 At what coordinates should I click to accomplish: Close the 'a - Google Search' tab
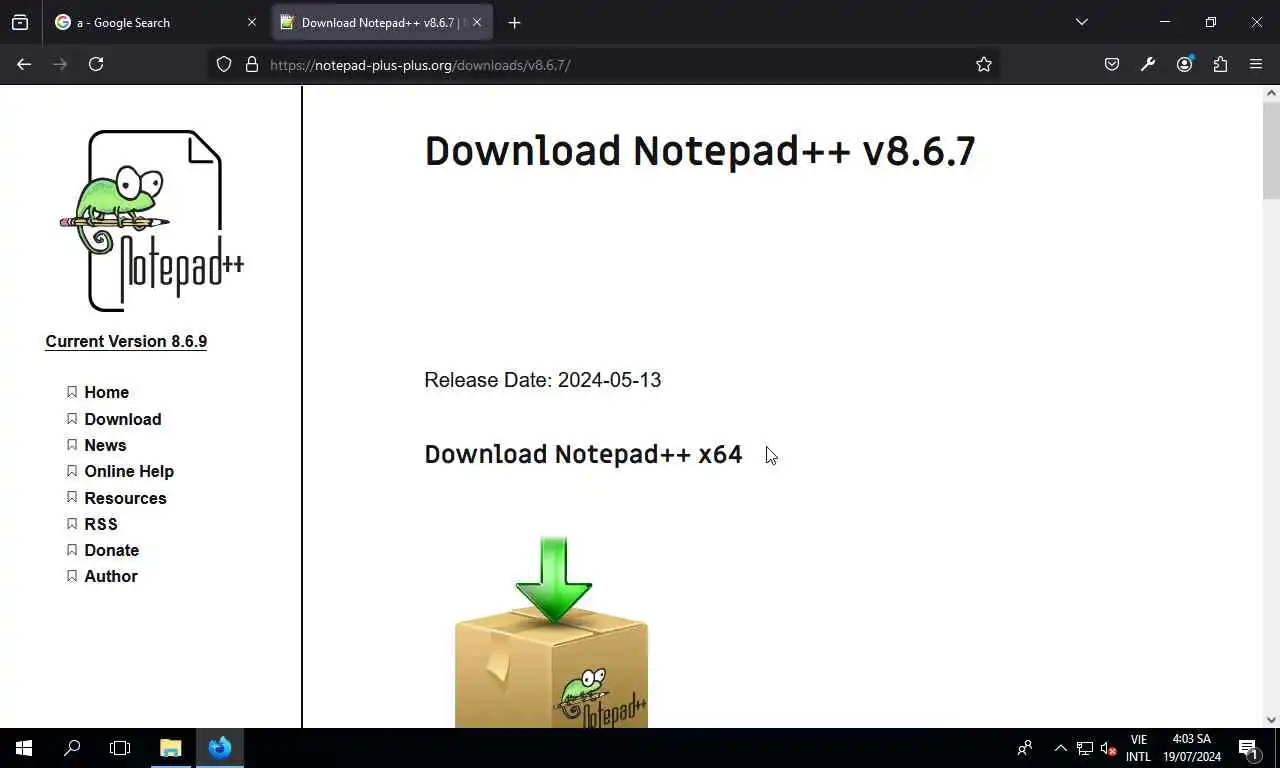(x=252, y=22)
